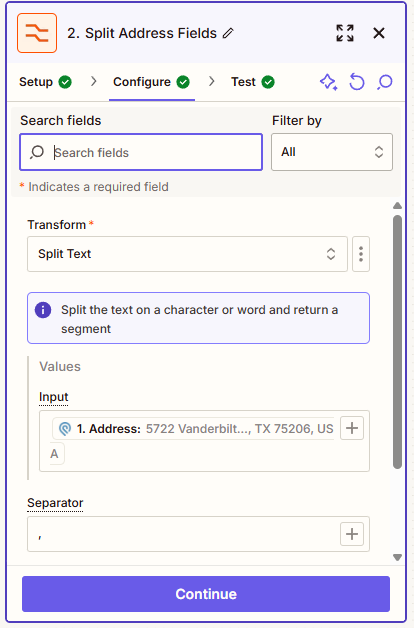Open three-dot menu beside Transform field

pyautogui.click(x=361, y=254)
